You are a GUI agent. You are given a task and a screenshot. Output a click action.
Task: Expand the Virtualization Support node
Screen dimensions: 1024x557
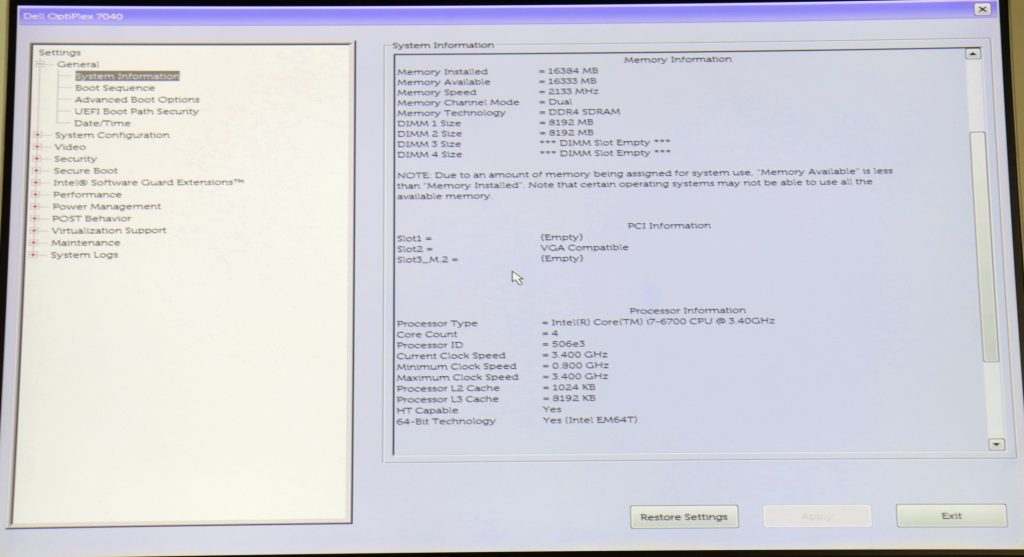[x=35, y=231]
